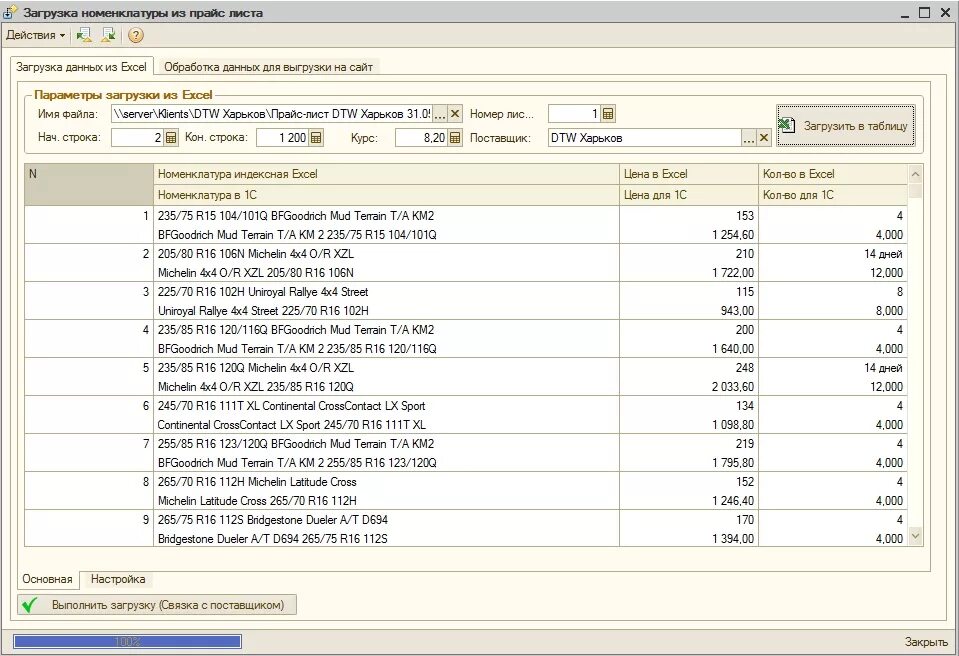Select Continental CrossContact LX Sport 245/70 R16 111T XL
This screenshot has width=959, height=656.
tap(291, 424)
